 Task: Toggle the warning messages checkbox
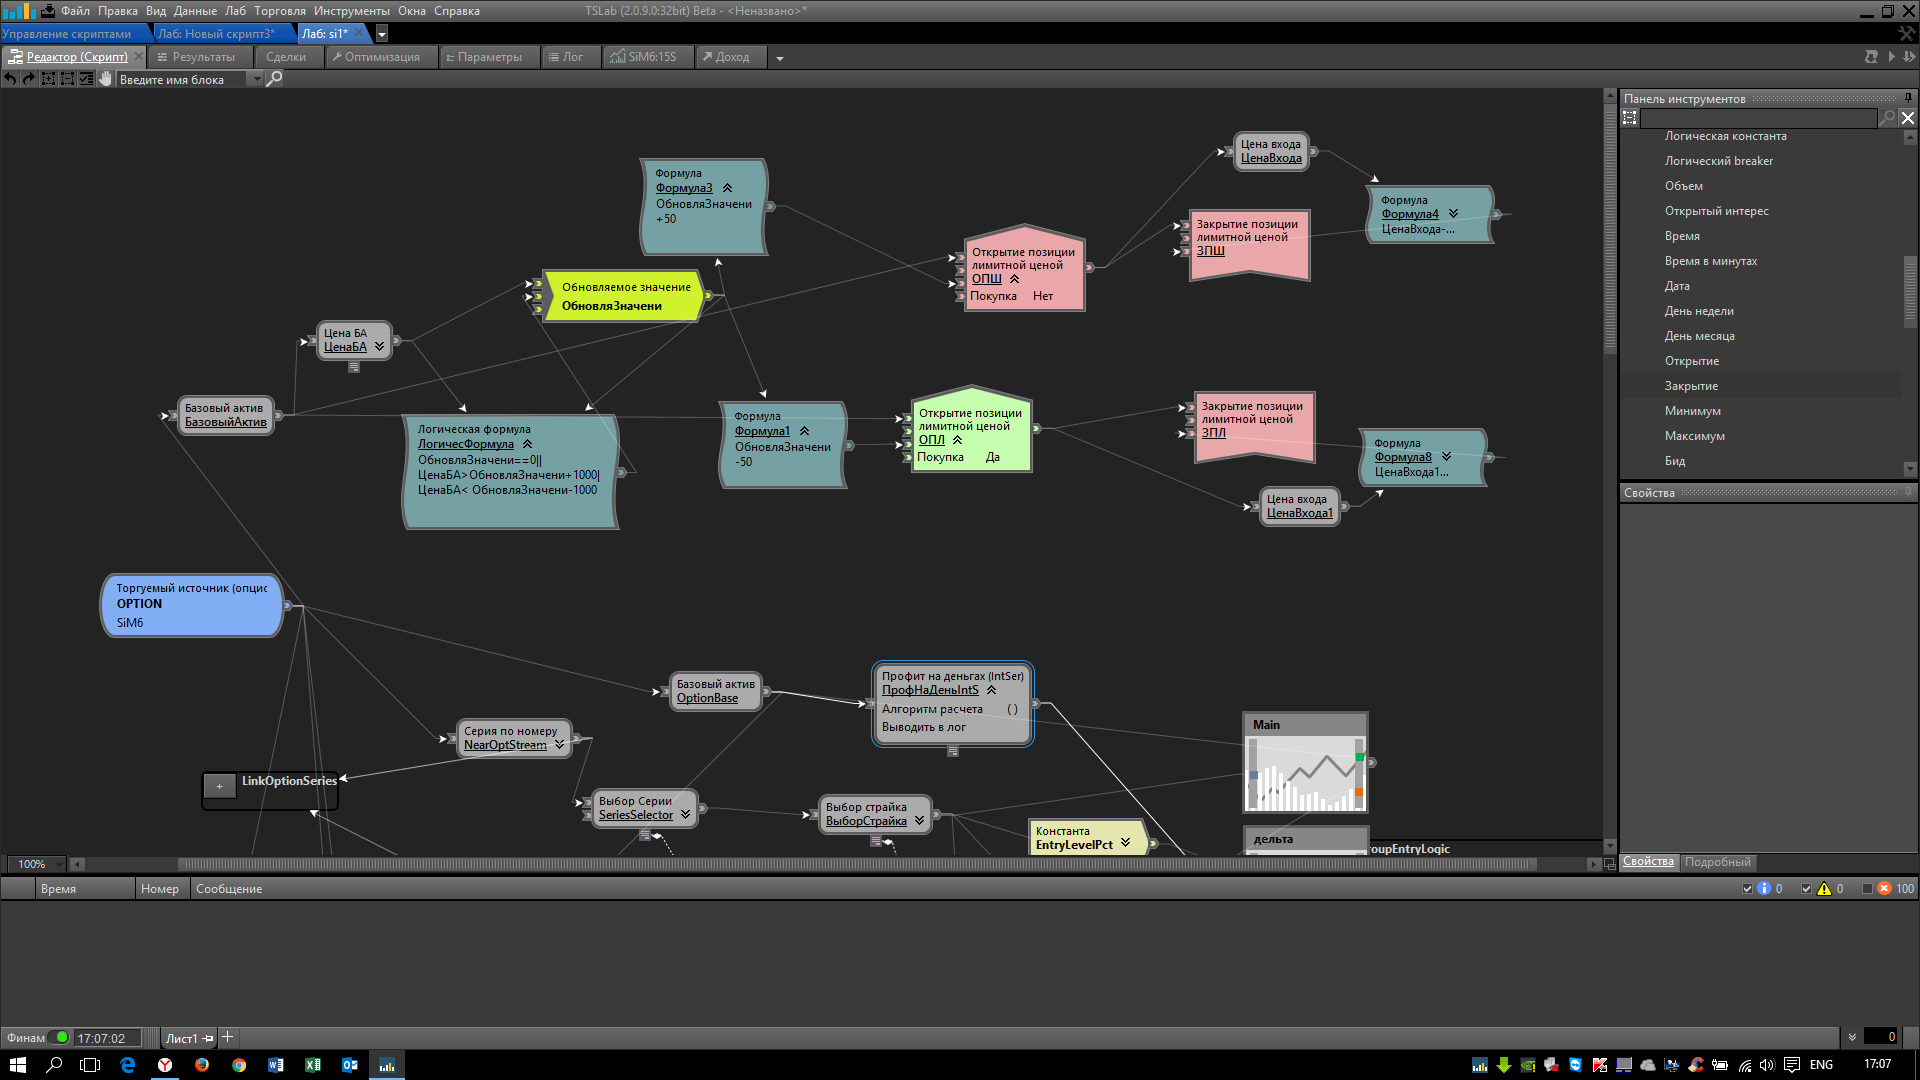(1806, 889)
